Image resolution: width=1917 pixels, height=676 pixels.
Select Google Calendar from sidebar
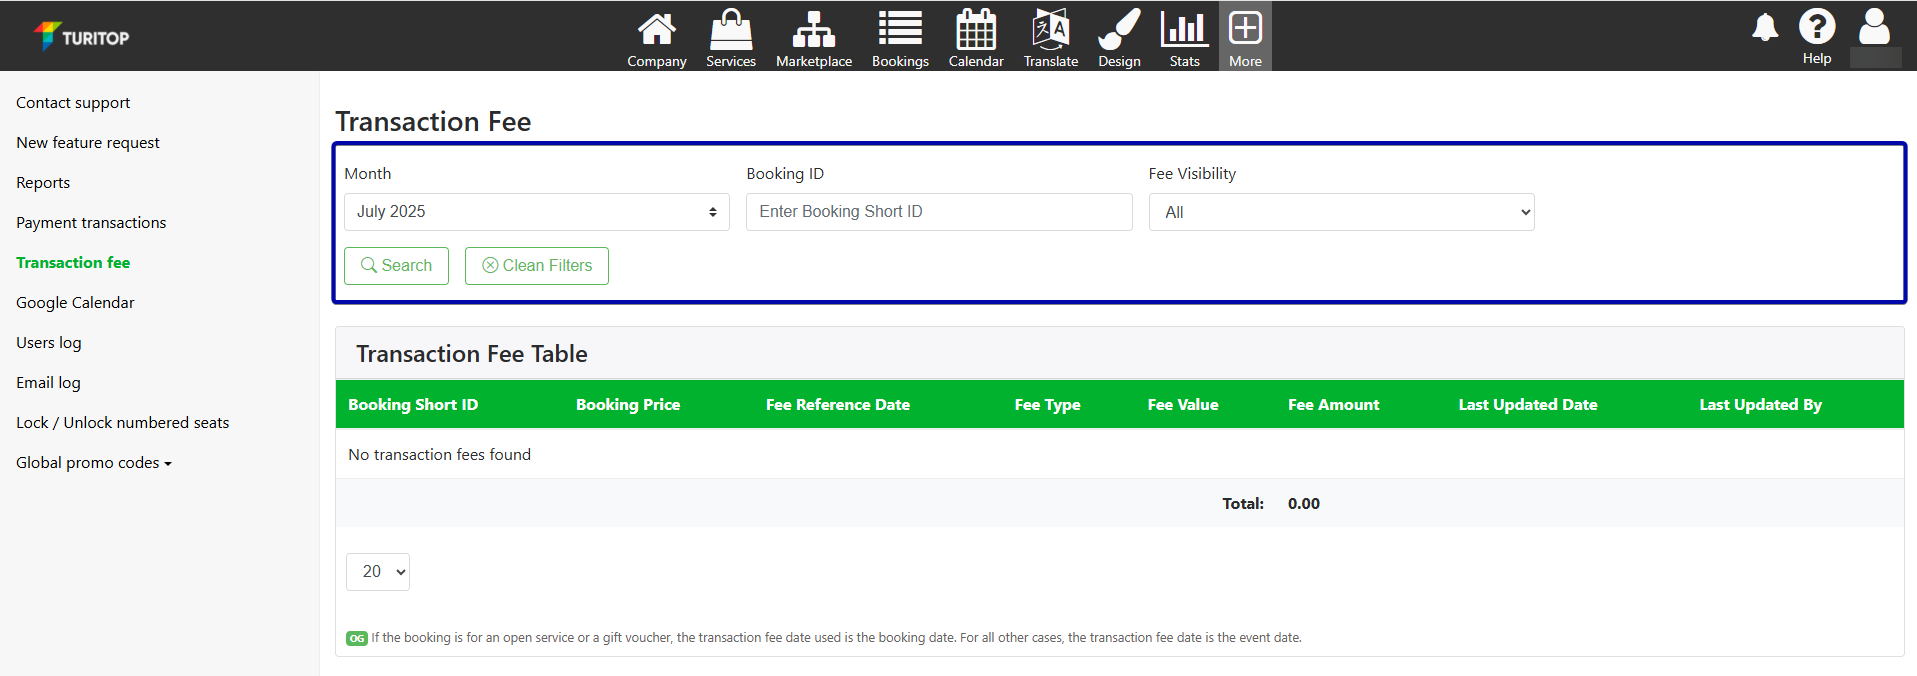pyautogui.click(x=75, y=303)
